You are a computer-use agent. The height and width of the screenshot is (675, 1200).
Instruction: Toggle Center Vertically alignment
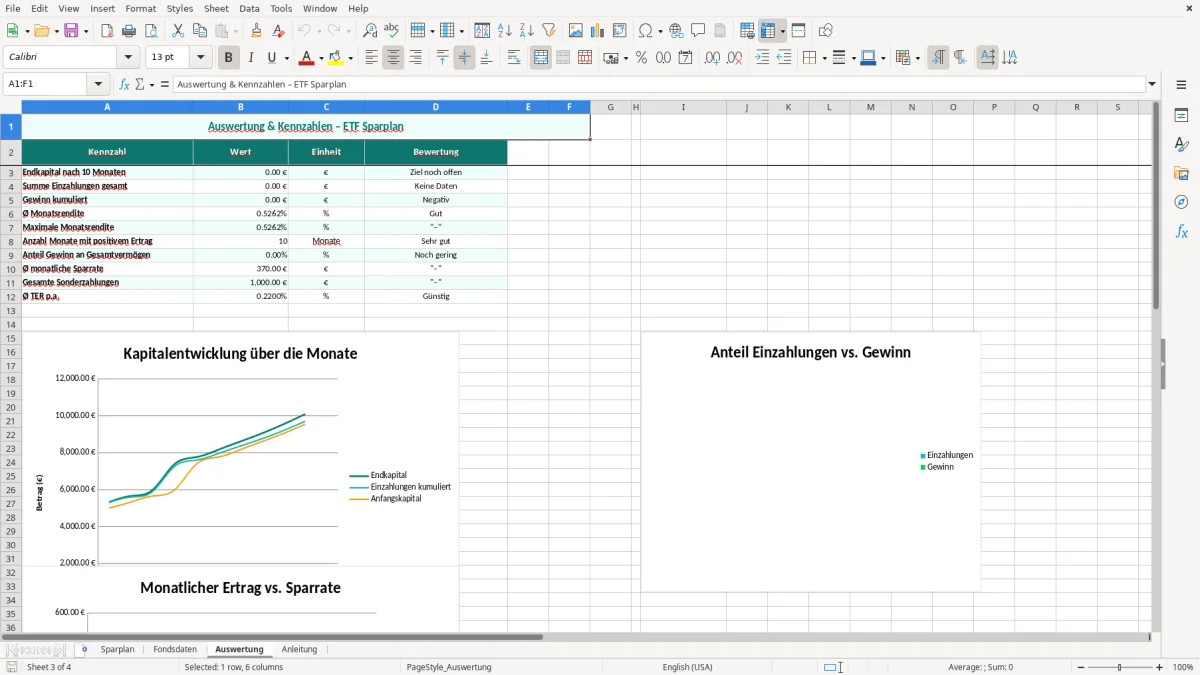click(x=464, y=58)
